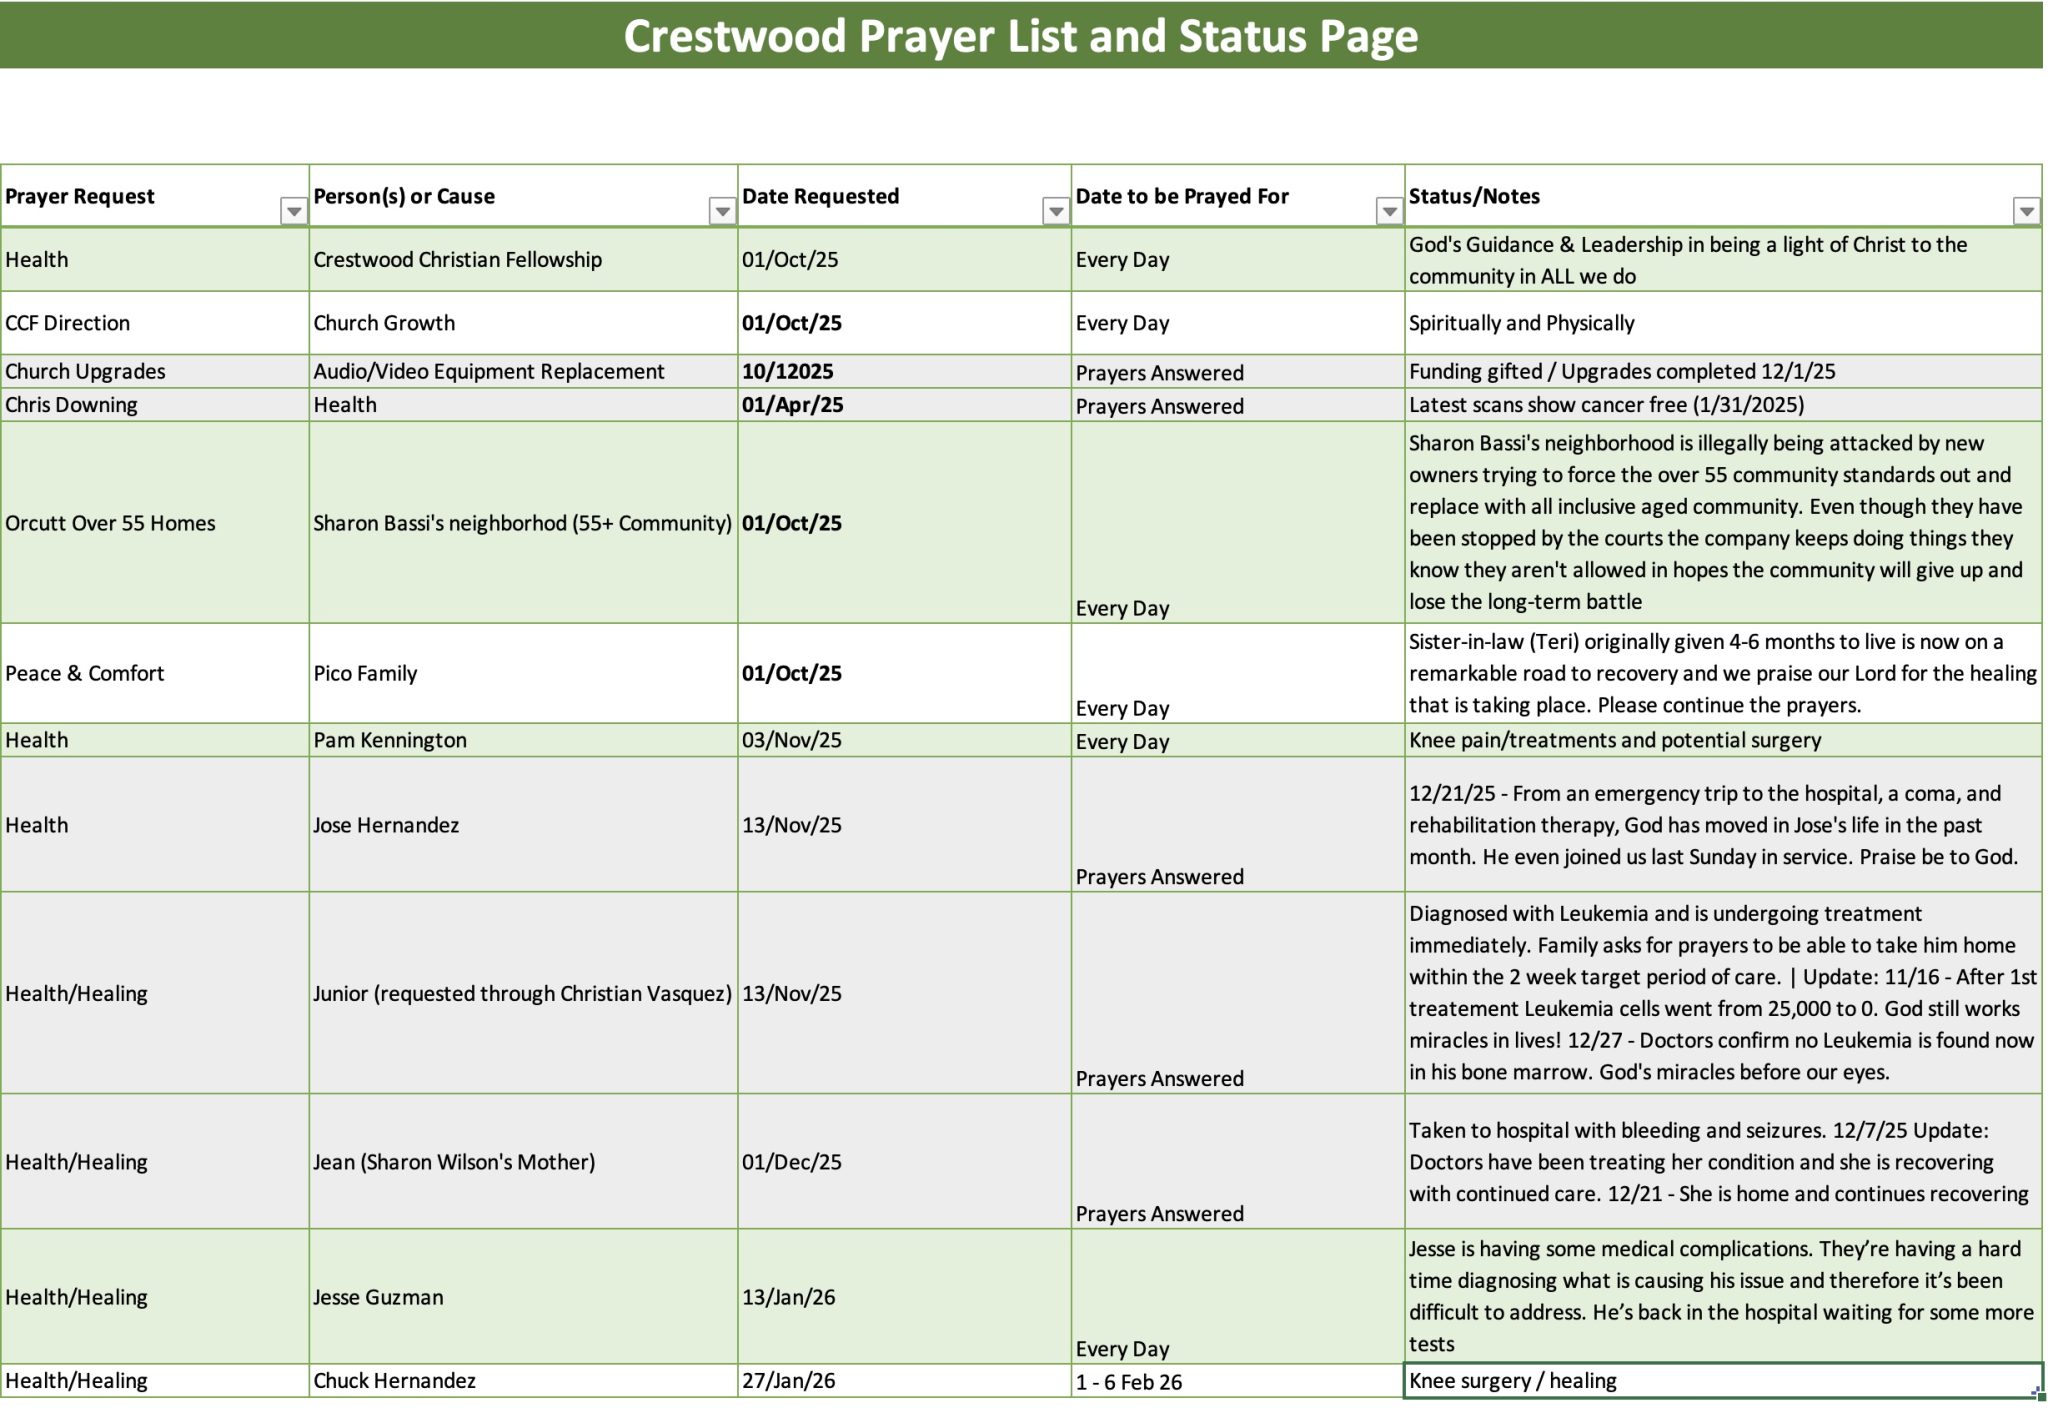This screenshot has width=2048, height=1413.
Task: Select the Pam Kennington cell
Action: pos(390,740)
